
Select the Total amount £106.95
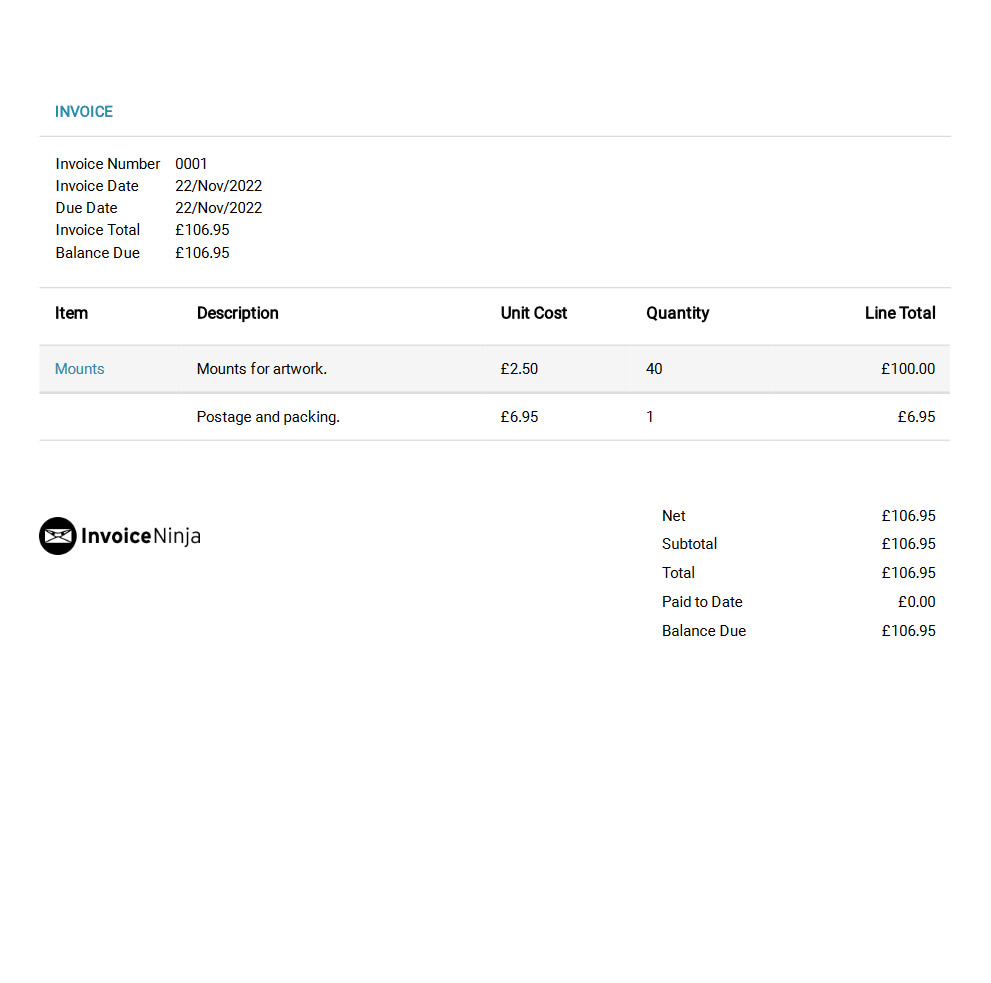pos(908,573)
